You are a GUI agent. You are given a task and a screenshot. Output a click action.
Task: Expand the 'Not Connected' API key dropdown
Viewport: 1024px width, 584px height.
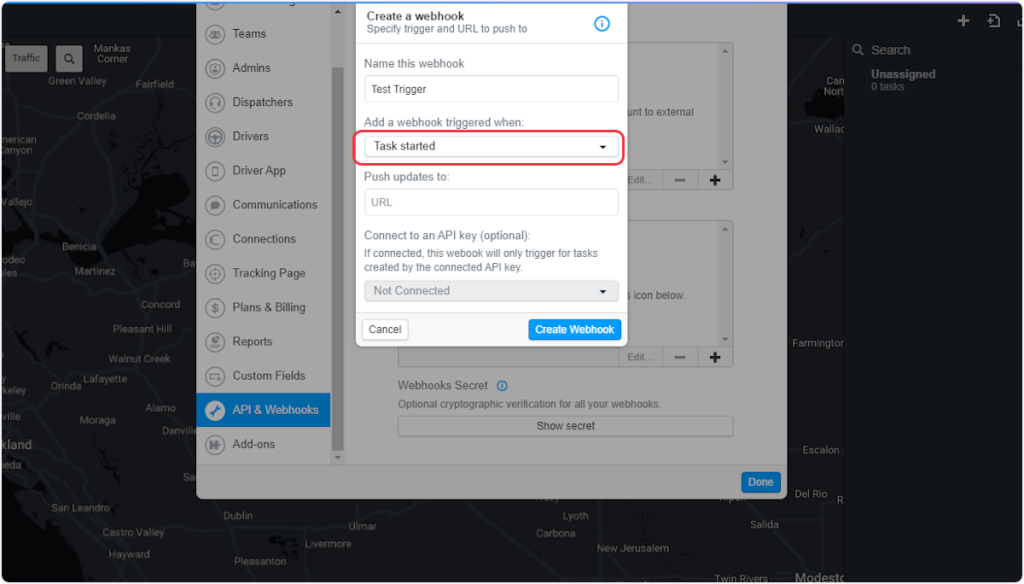(x=491, y=291)
